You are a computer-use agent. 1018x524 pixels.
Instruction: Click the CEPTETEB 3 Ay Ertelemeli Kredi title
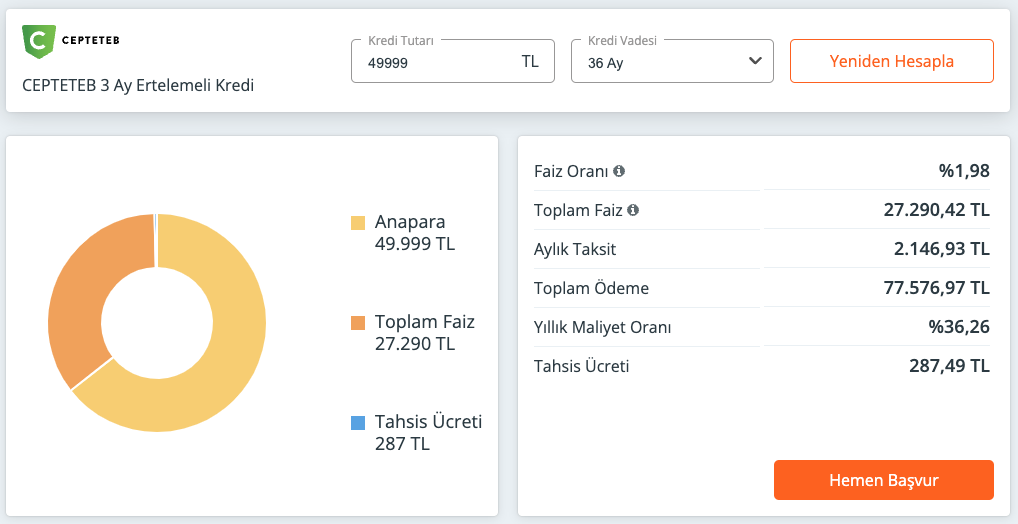[x=138, y=86]
